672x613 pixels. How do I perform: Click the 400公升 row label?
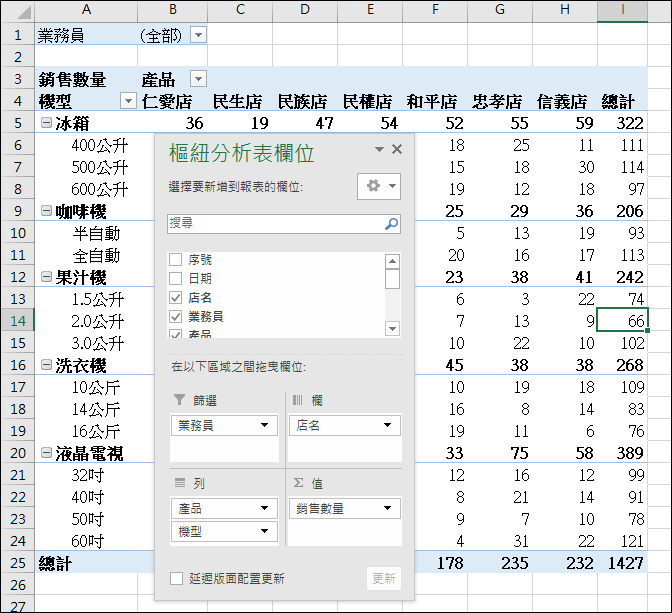[x=99, y=145]
